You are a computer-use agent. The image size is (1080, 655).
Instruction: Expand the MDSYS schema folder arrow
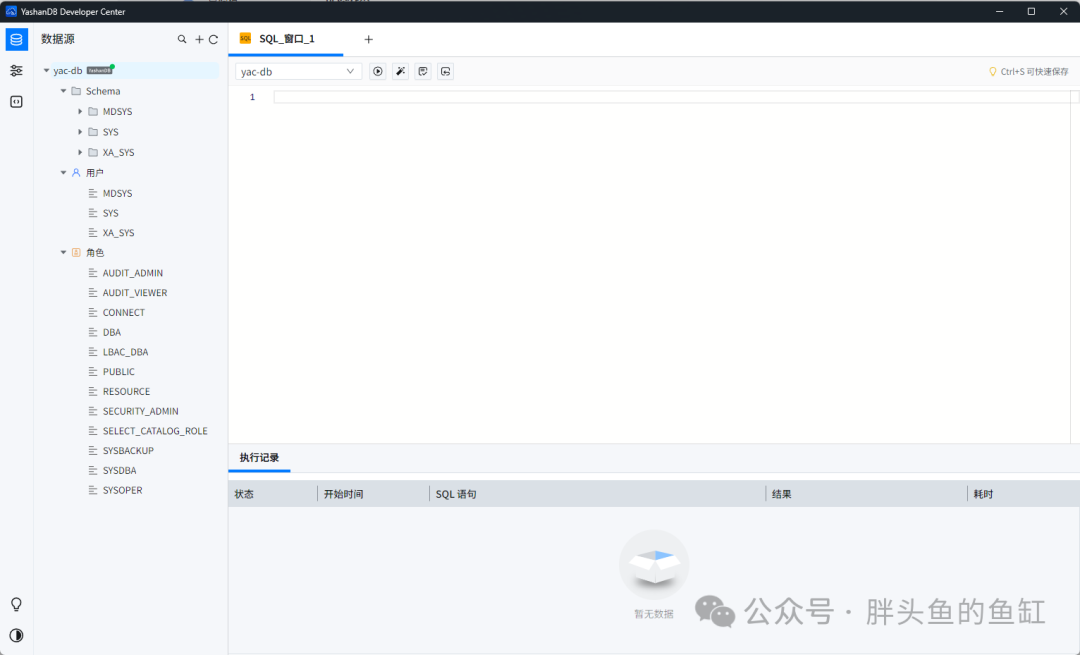point(80,112)
